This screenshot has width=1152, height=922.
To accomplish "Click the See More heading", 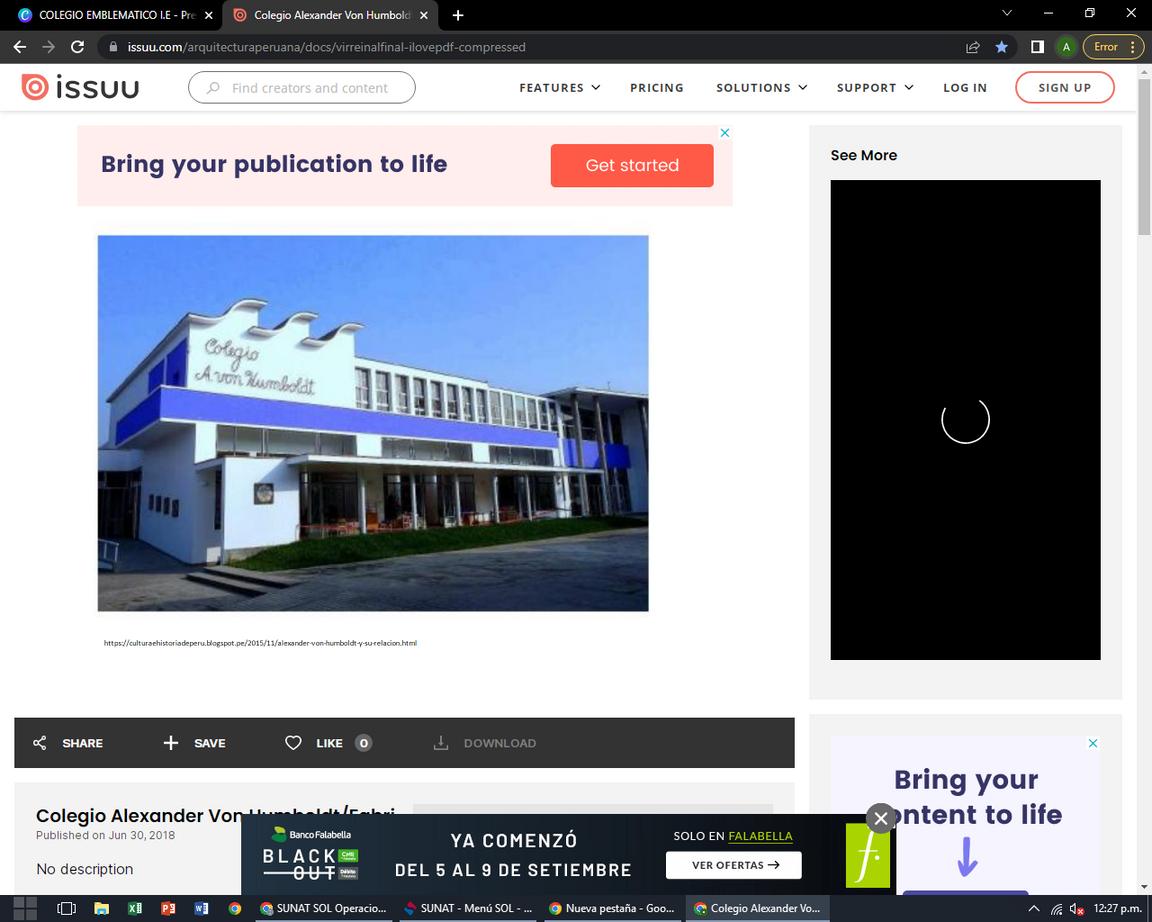I will 863,155.
